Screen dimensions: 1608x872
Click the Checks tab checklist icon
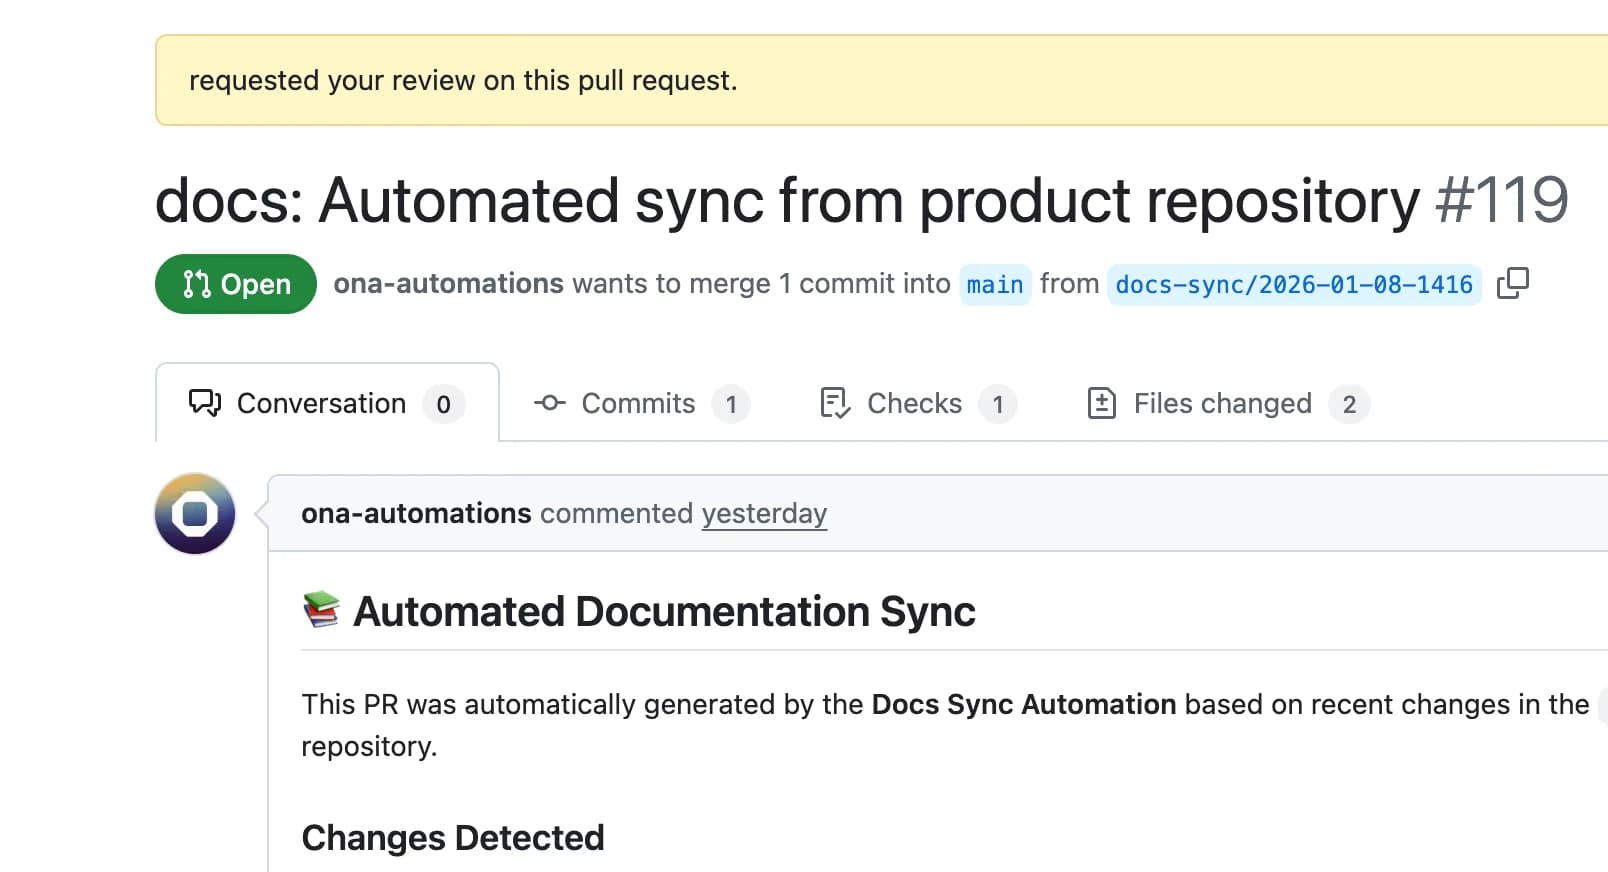click(835, 403)
